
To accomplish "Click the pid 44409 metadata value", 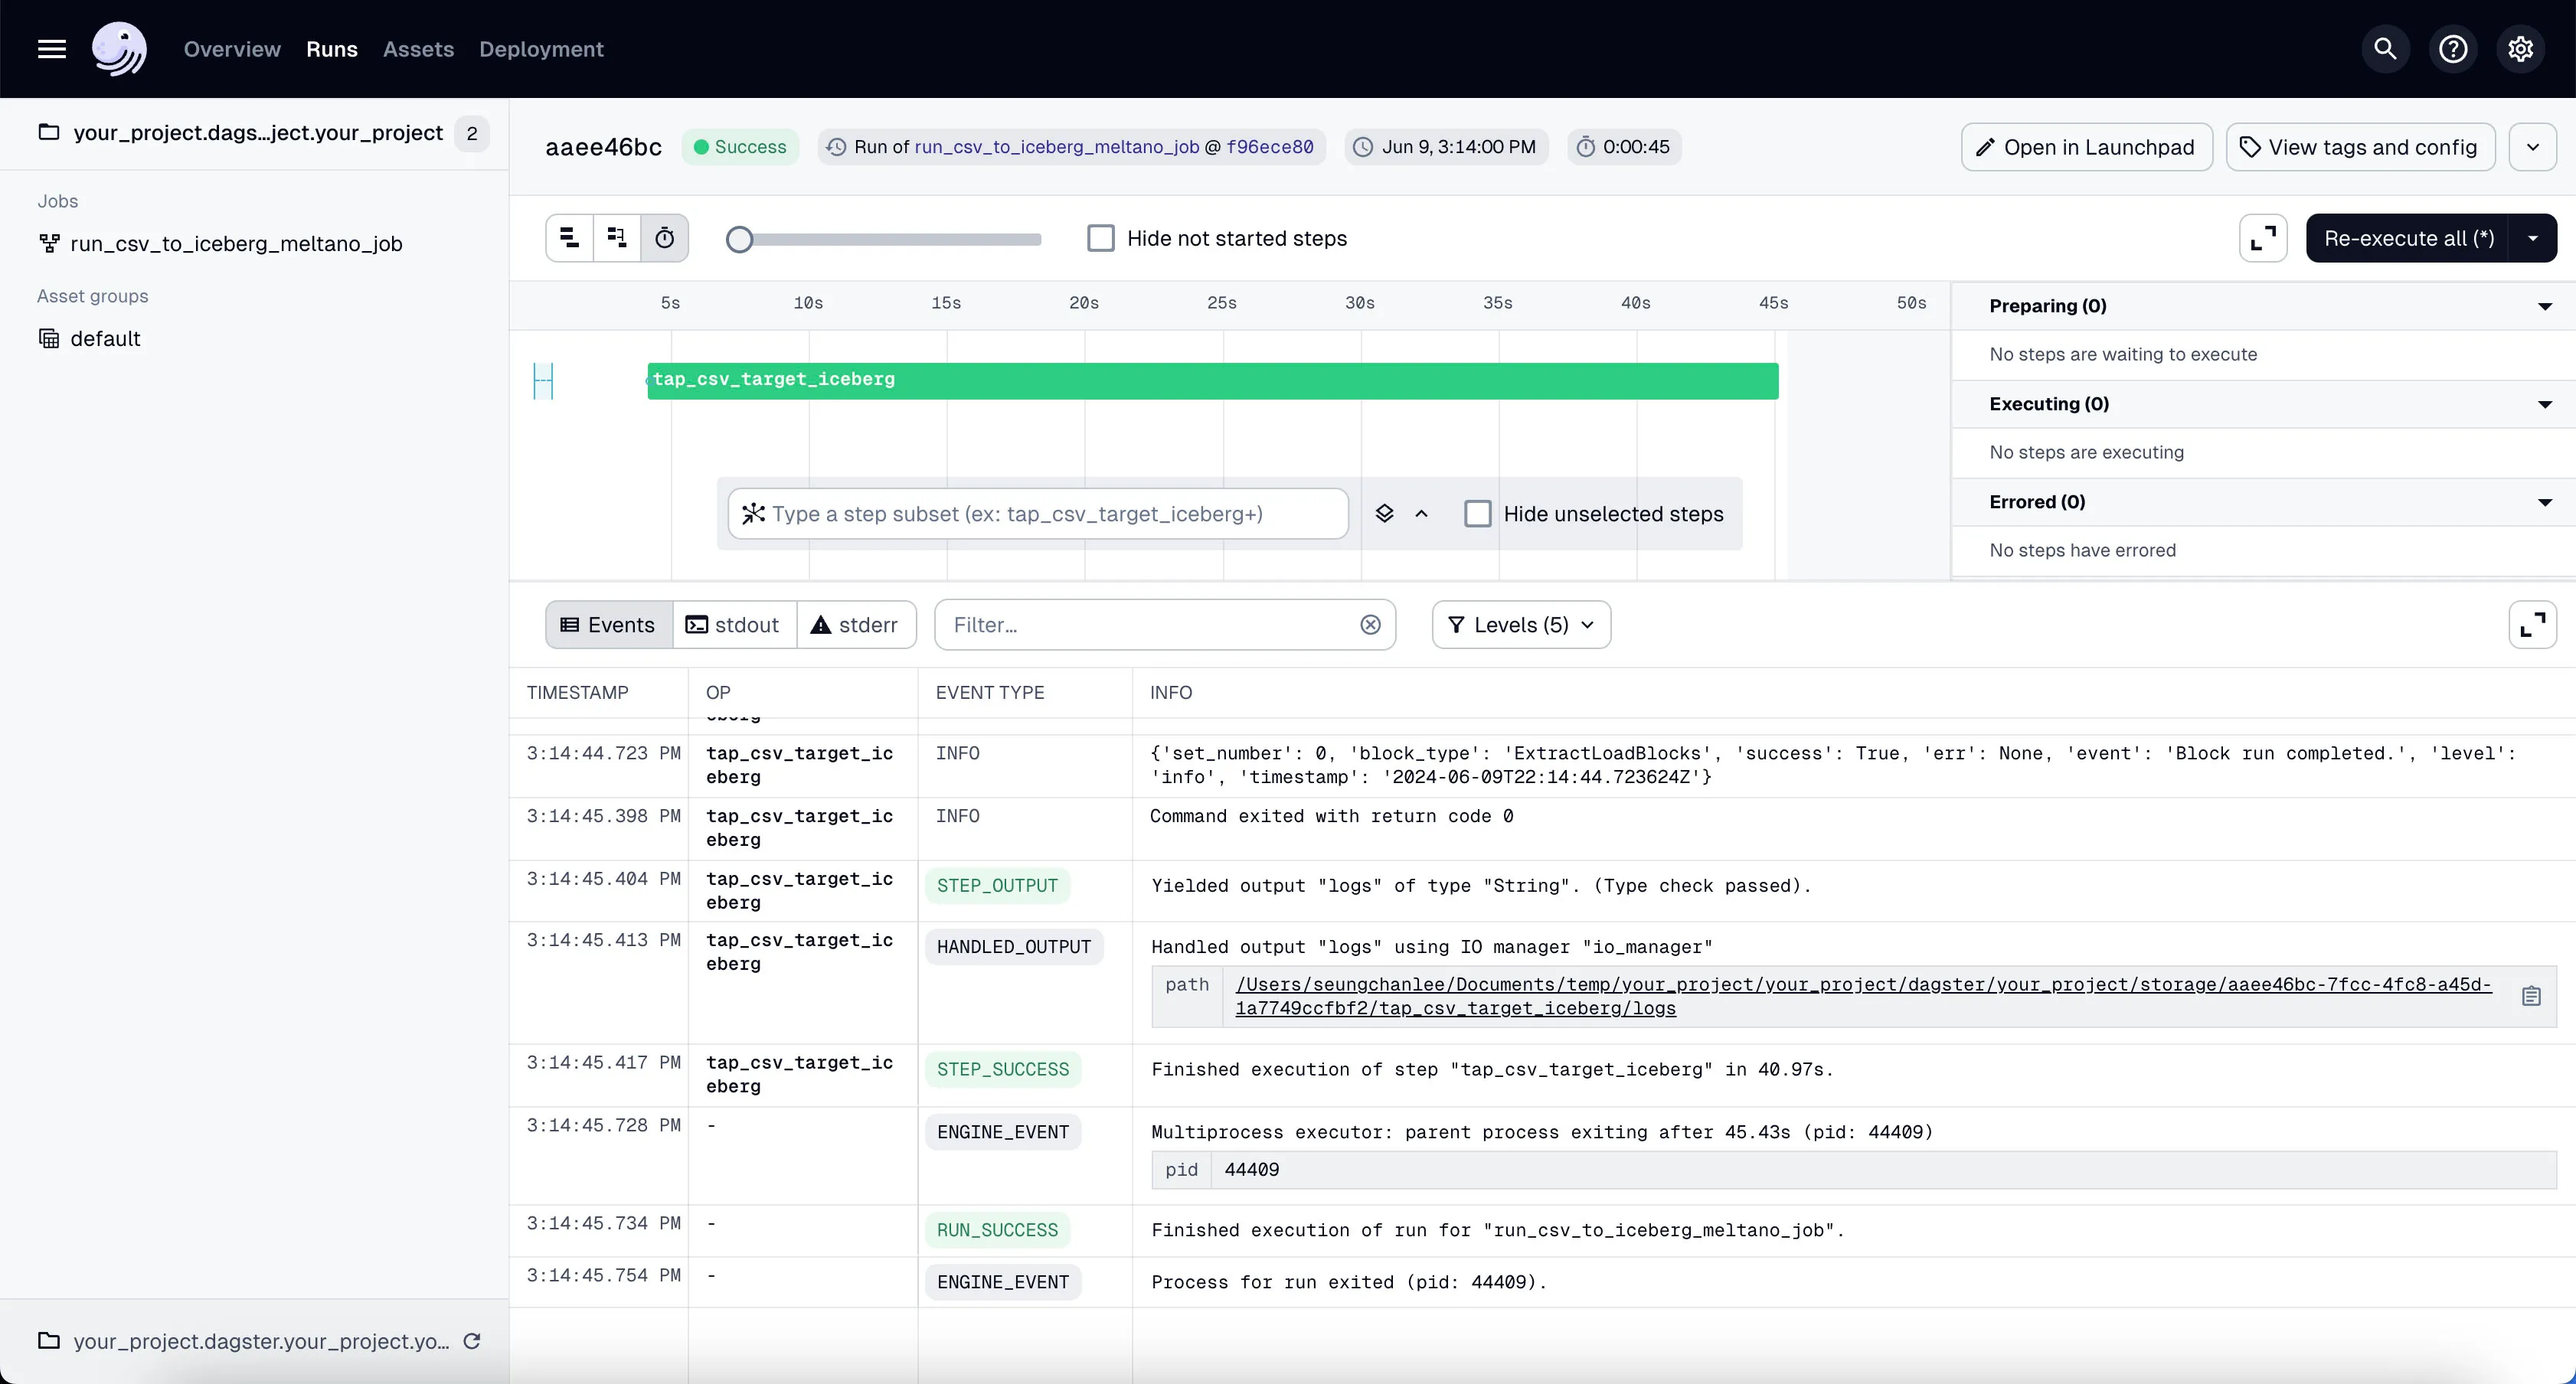I will click(1251, 1170).
